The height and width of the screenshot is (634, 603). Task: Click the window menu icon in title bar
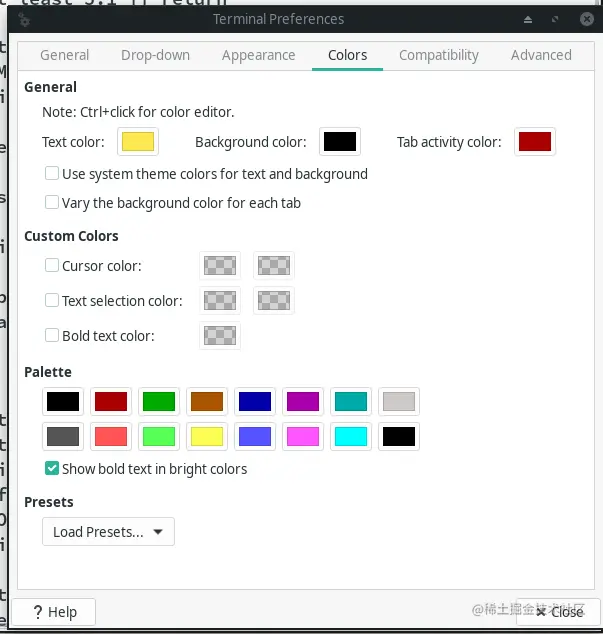pos(24,20)
